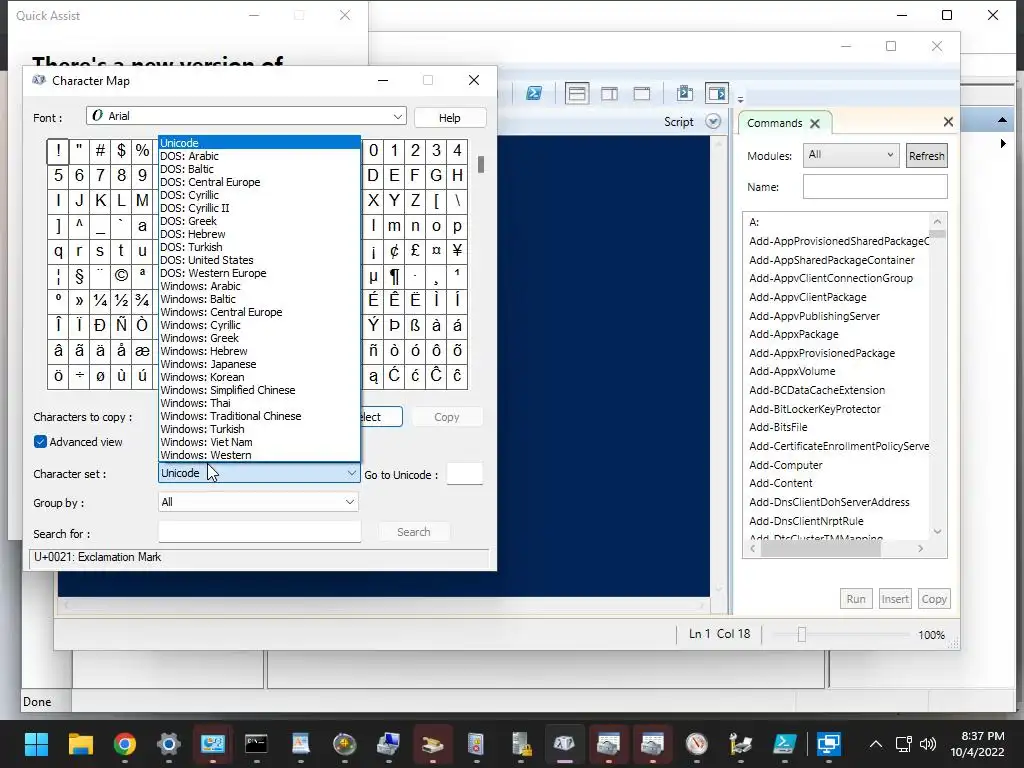Screen dimensions: 1024x768
Task: Open volume control in system tray
Action: pyautogui.click(x=927, y=744)
